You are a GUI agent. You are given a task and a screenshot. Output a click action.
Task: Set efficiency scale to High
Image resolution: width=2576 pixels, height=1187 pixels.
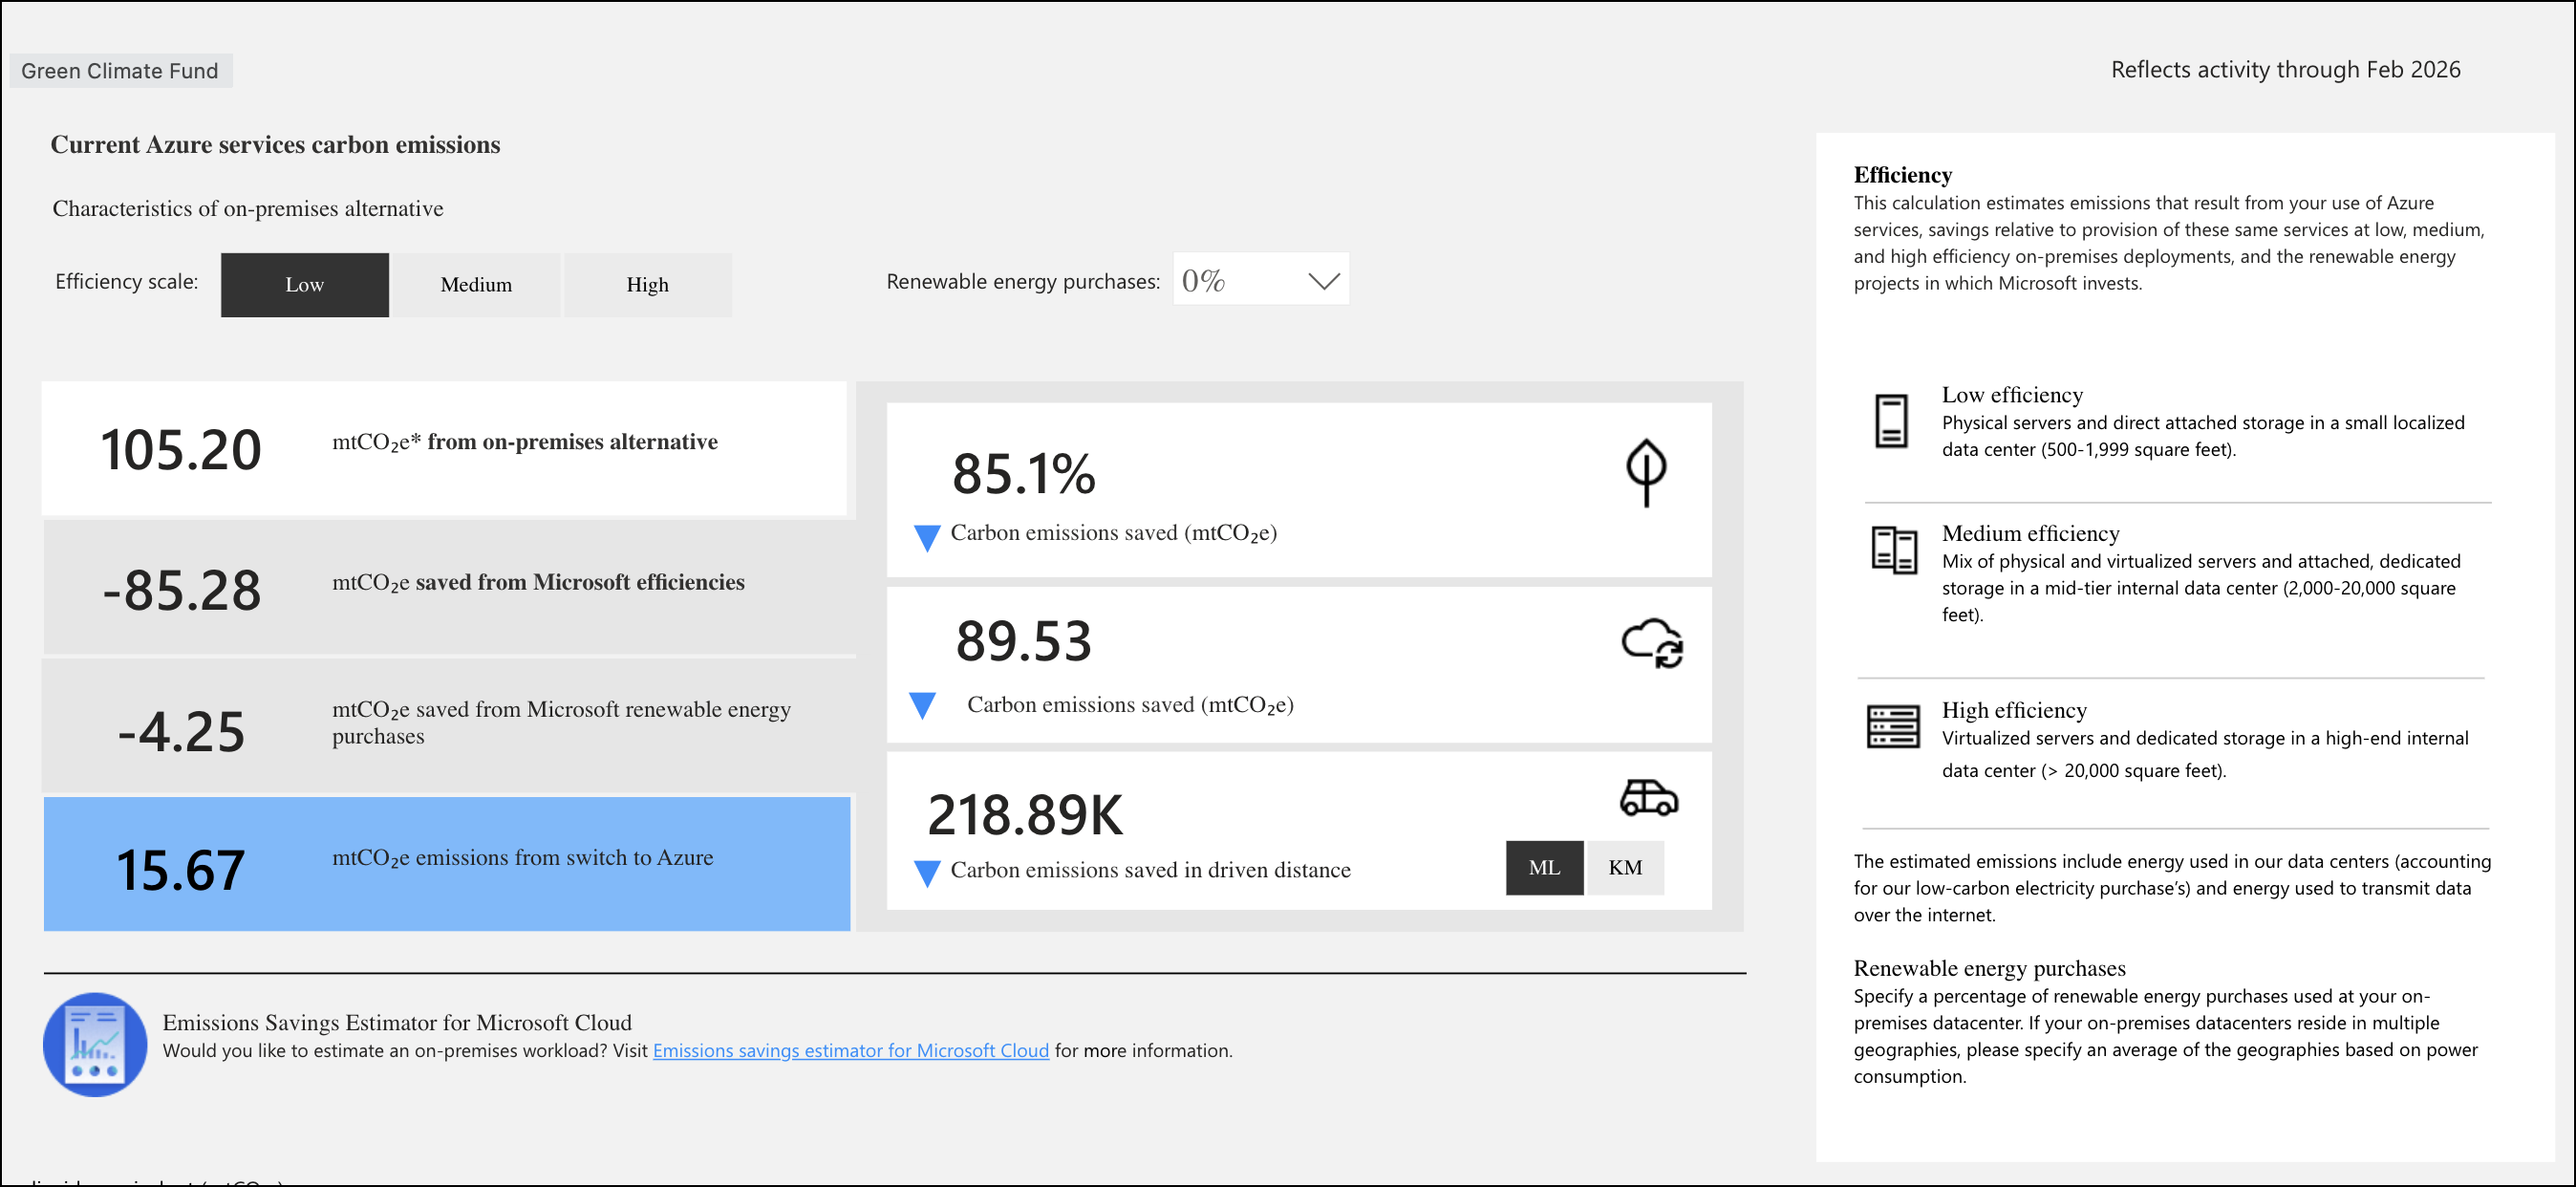tap(647, 285)
